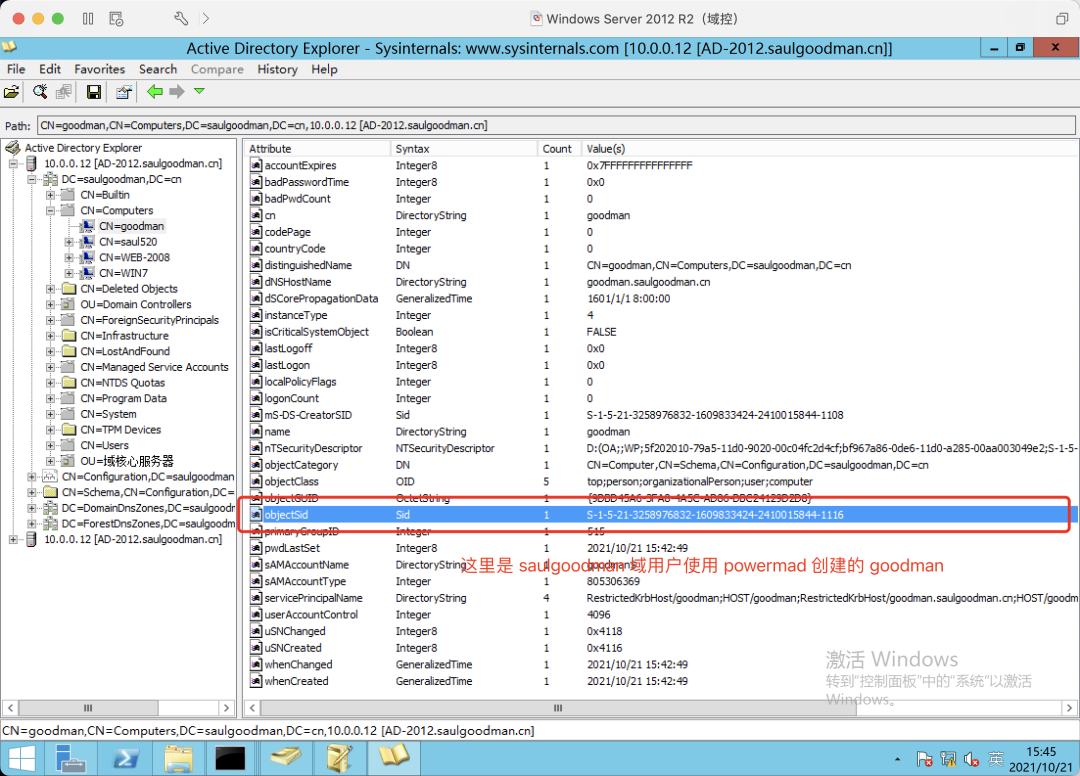The image size is (1080, 776).
Task: Click the servicePrincipalName attribute icon
Action: pos(256,598)
